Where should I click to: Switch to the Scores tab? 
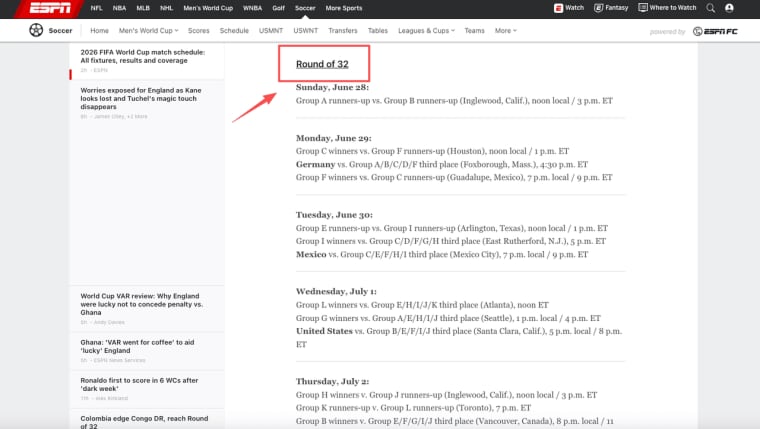199,31
